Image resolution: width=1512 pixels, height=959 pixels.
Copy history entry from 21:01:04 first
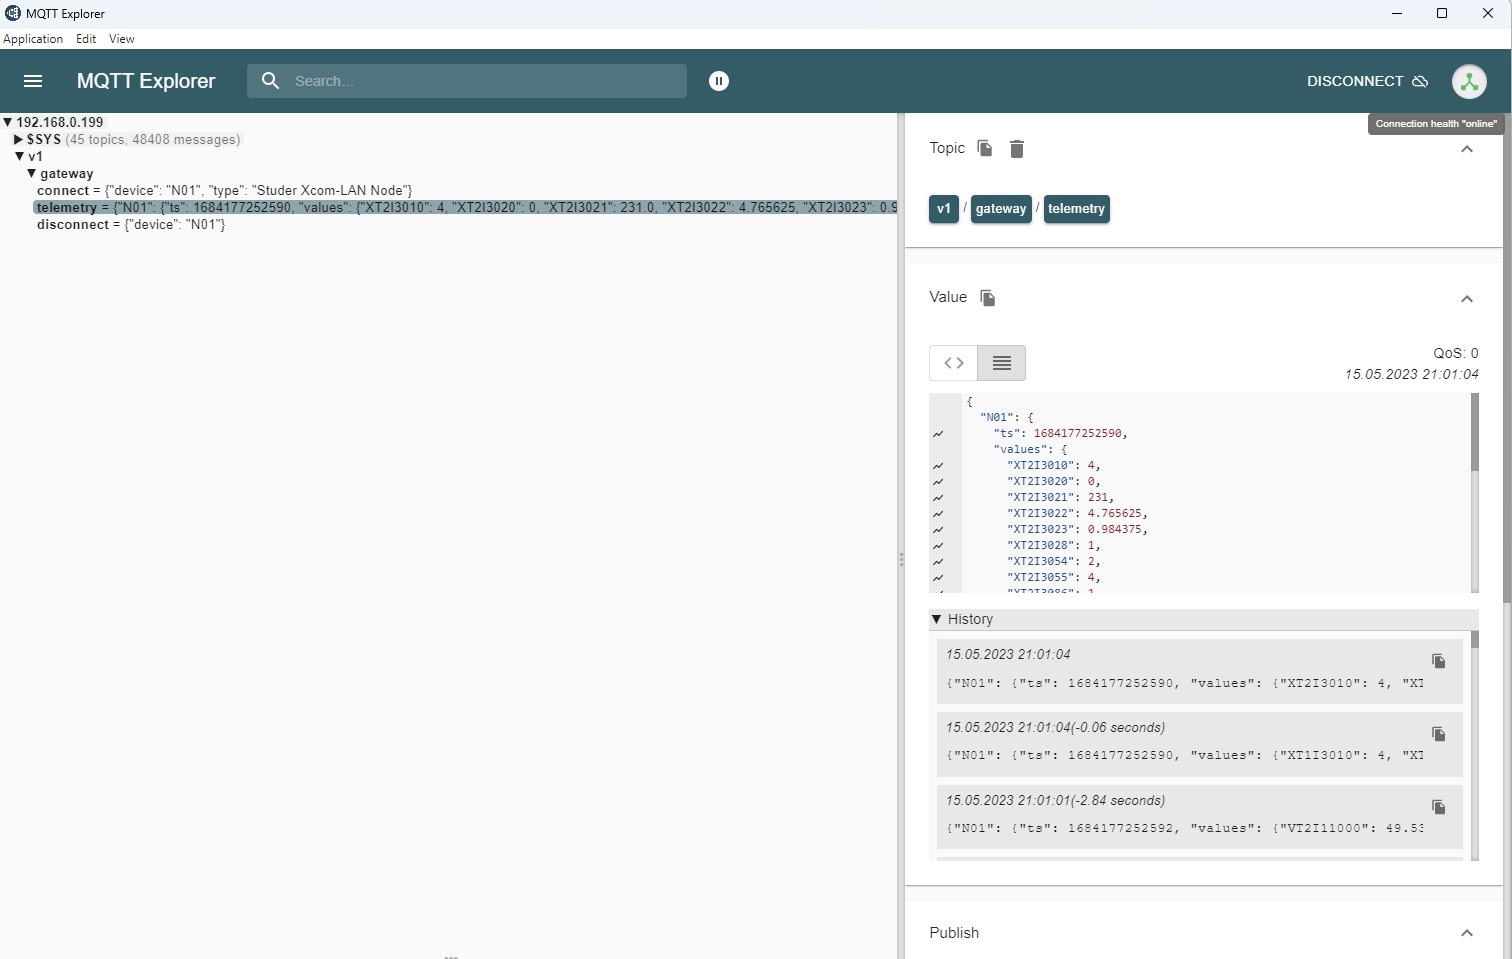[1438, 661]
